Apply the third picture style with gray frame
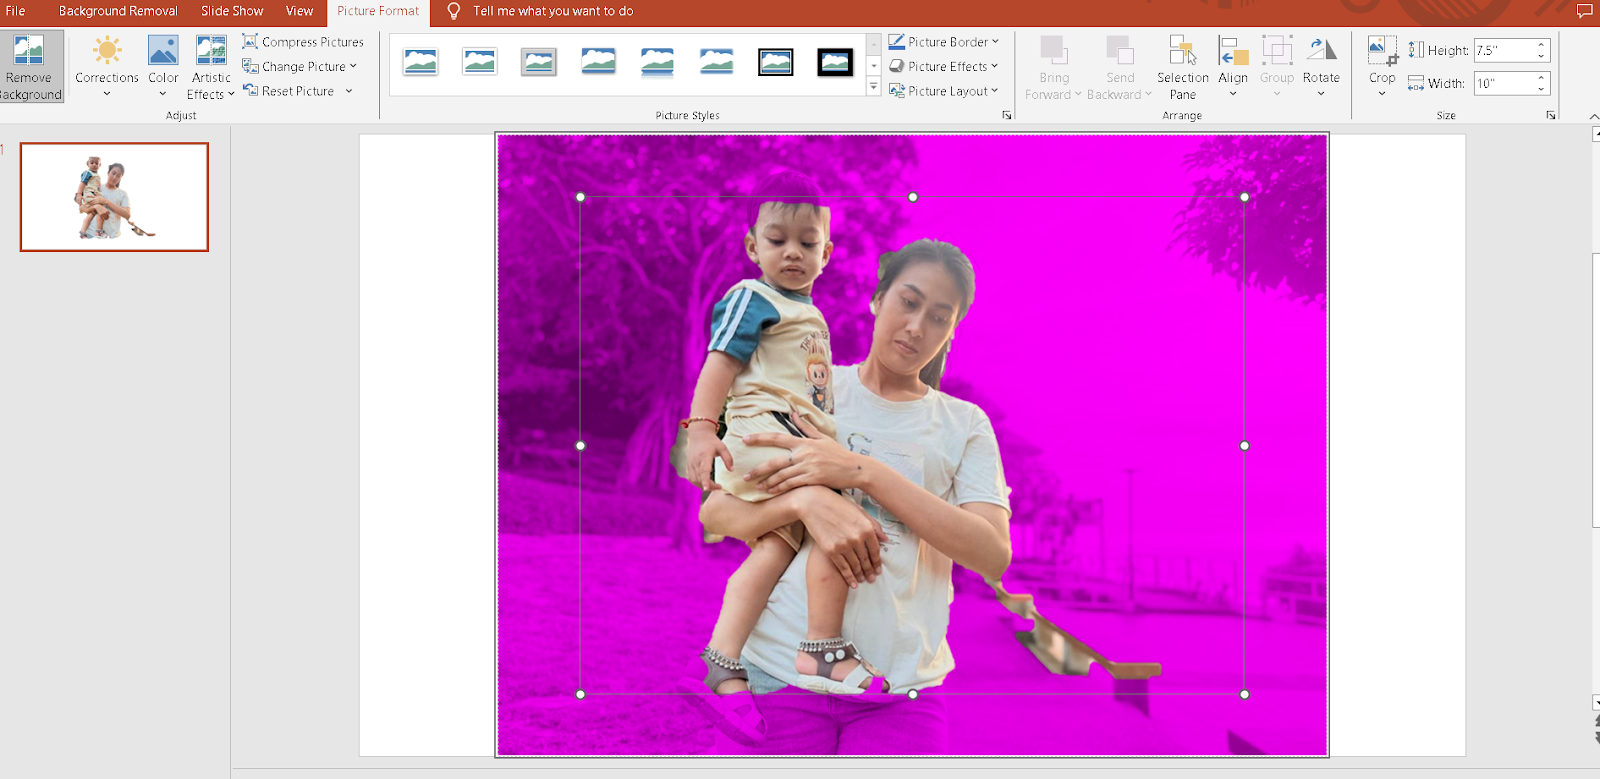Viewport: 1600px width, 779px height. [539, 62]
